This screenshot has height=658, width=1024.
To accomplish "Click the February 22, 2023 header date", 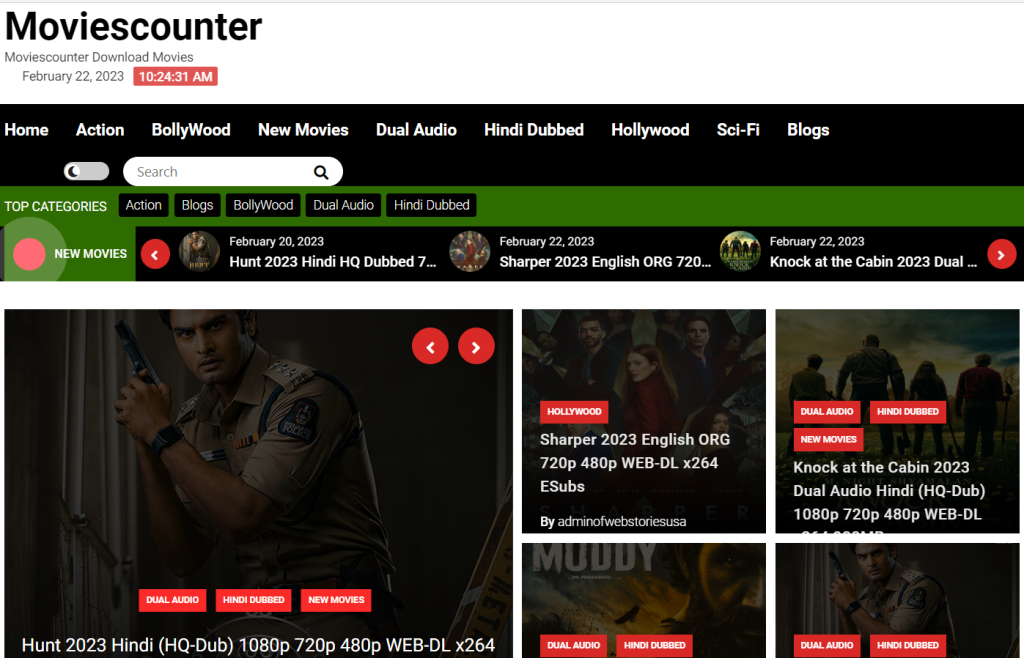I will click(x=72, y=76).
